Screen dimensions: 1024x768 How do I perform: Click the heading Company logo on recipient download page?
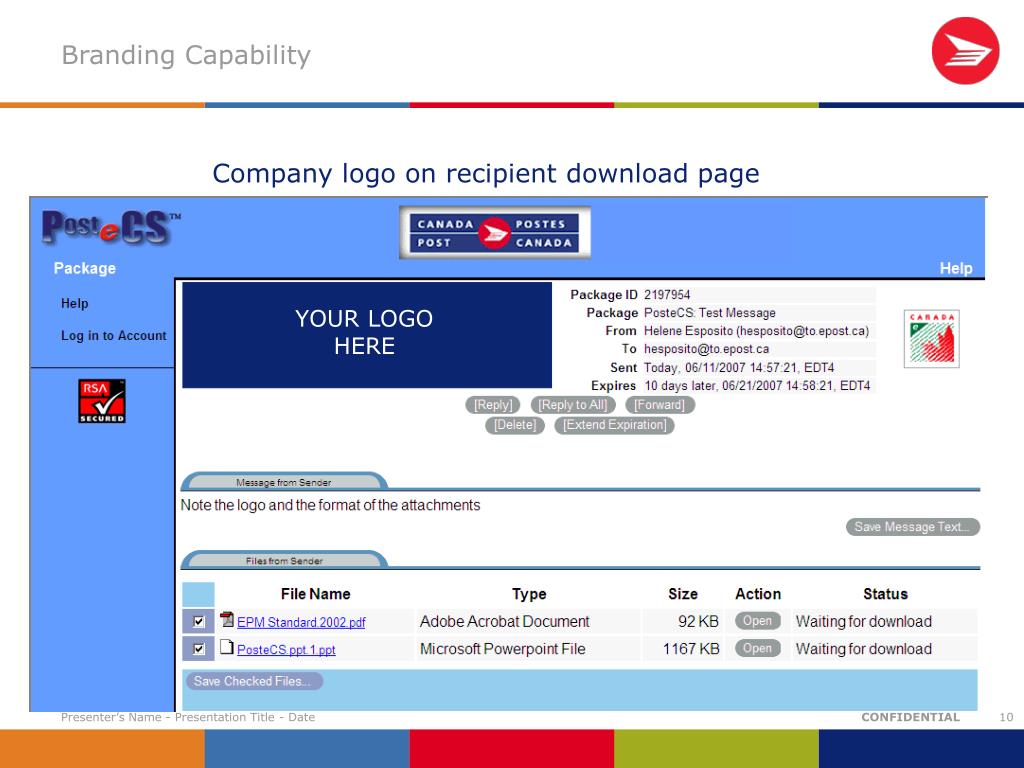pos(486,174)
